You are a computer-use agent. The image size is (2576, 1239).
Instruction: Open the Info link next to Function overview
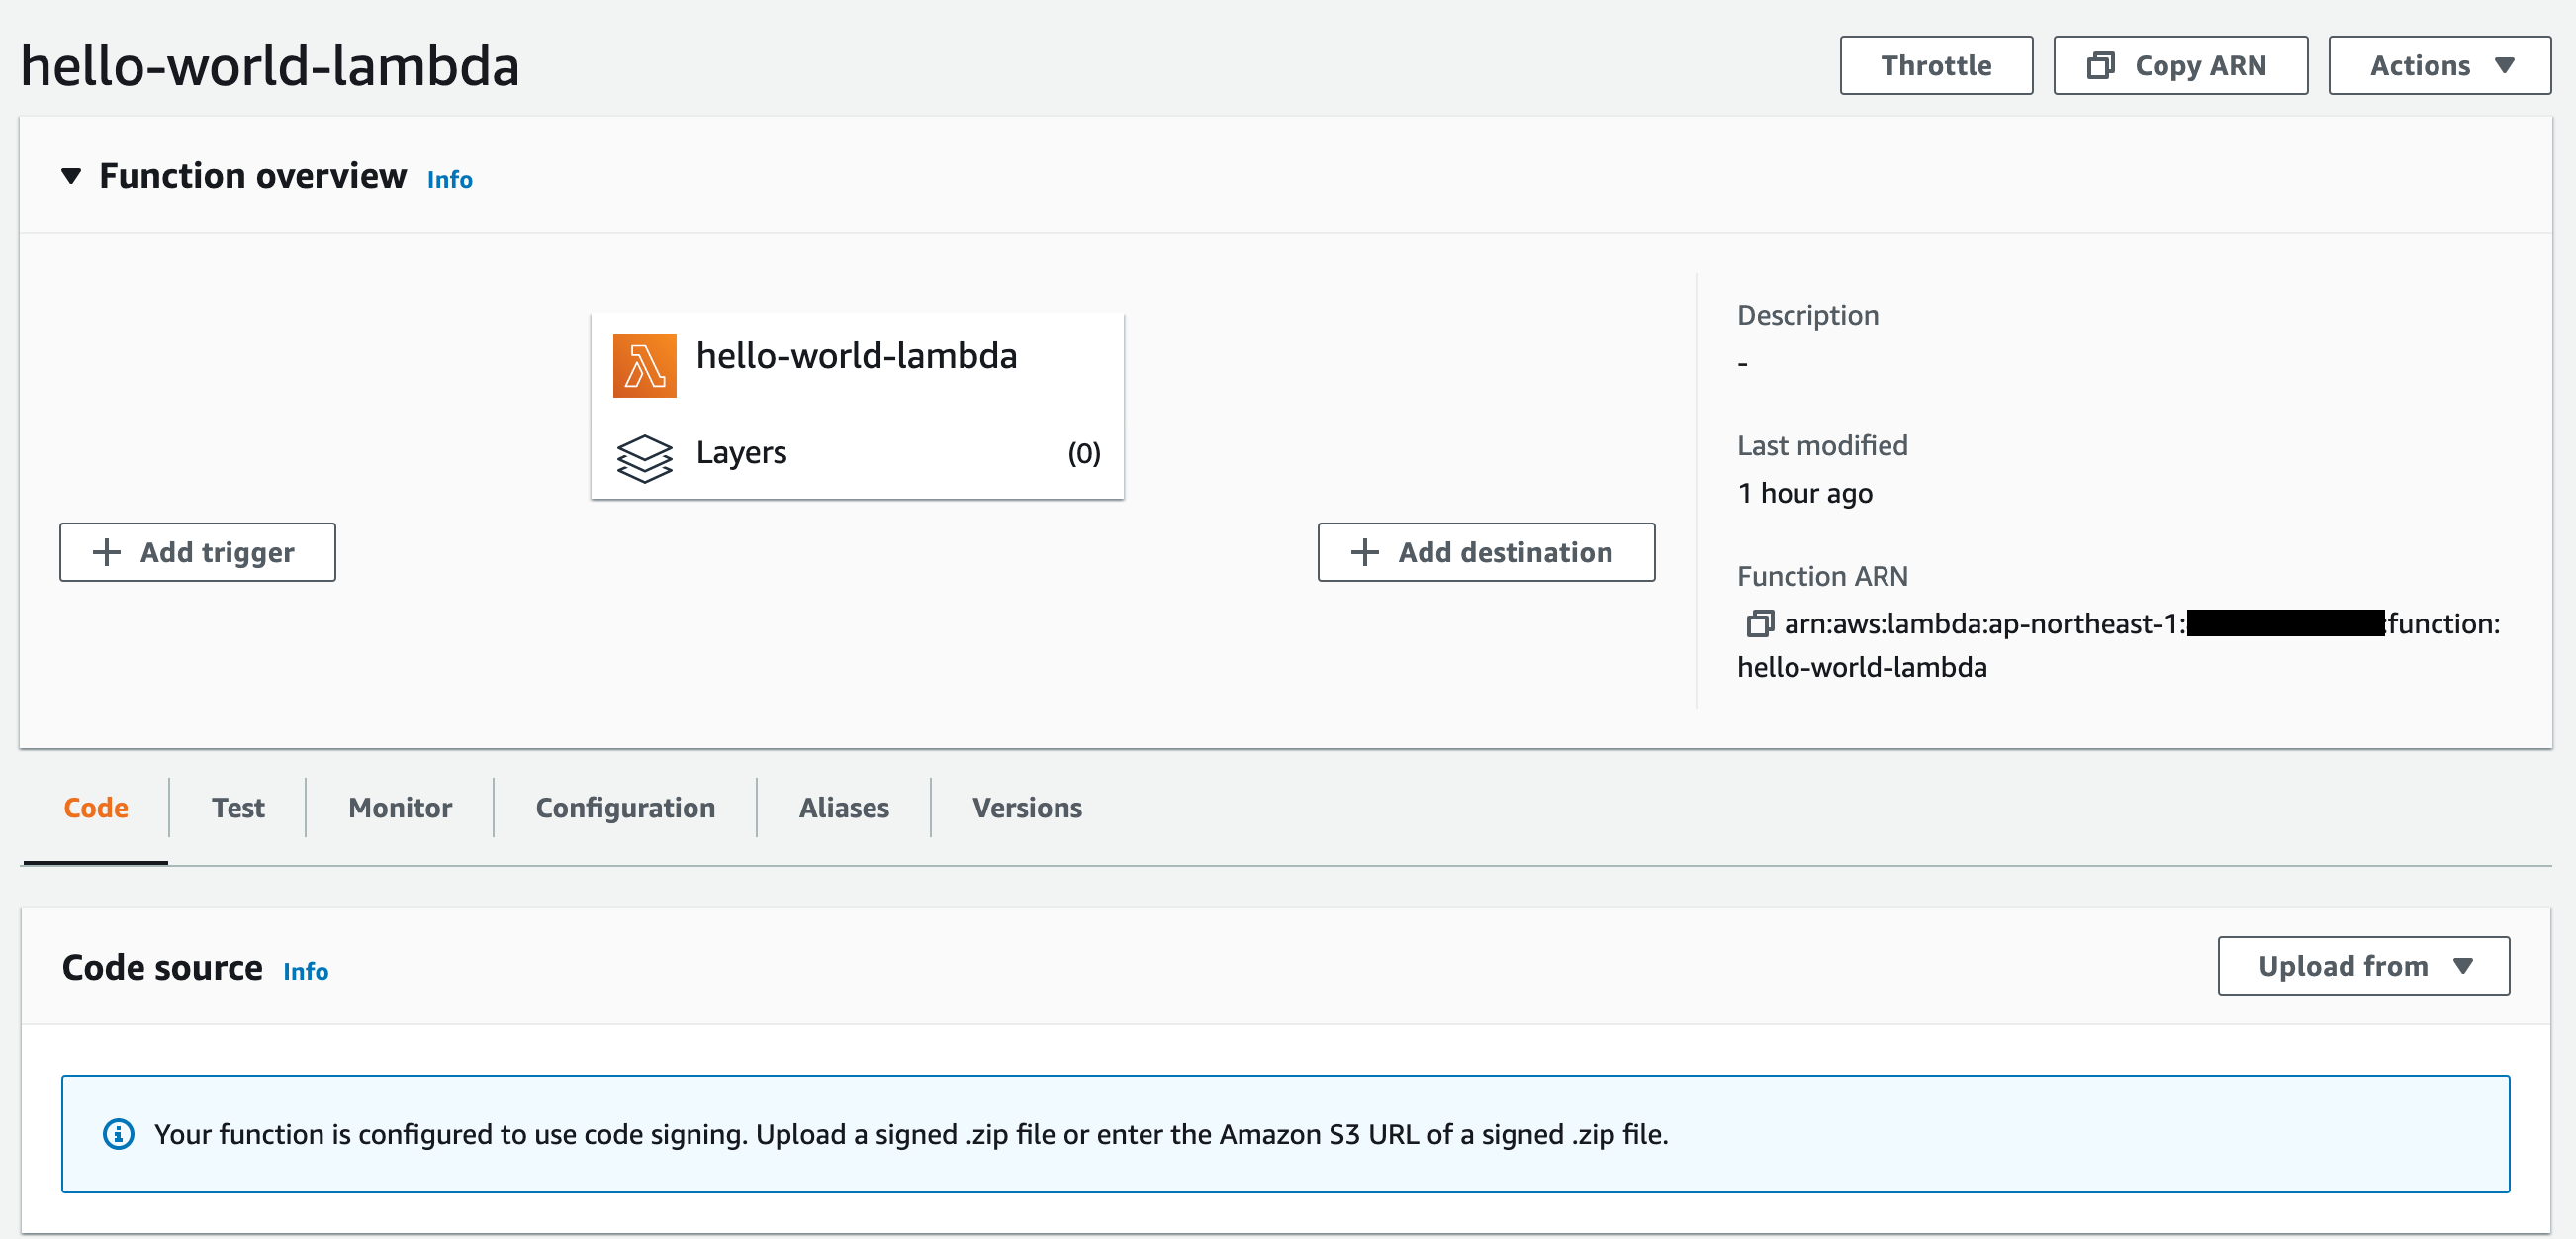[x=450, y=180]
